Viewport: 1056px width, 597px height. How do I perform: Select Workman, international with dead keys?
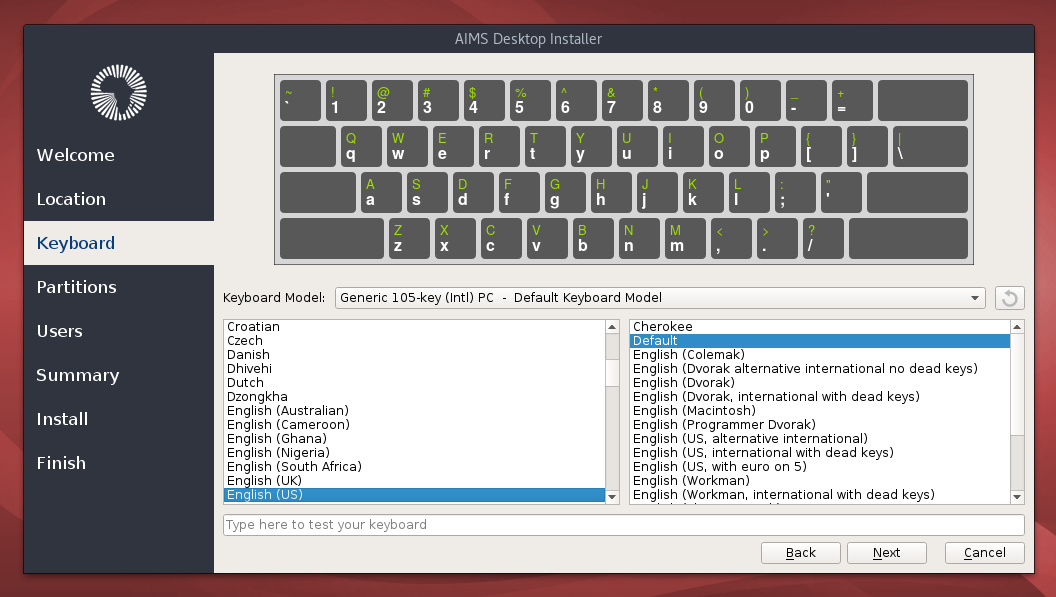tap(820, 495)
